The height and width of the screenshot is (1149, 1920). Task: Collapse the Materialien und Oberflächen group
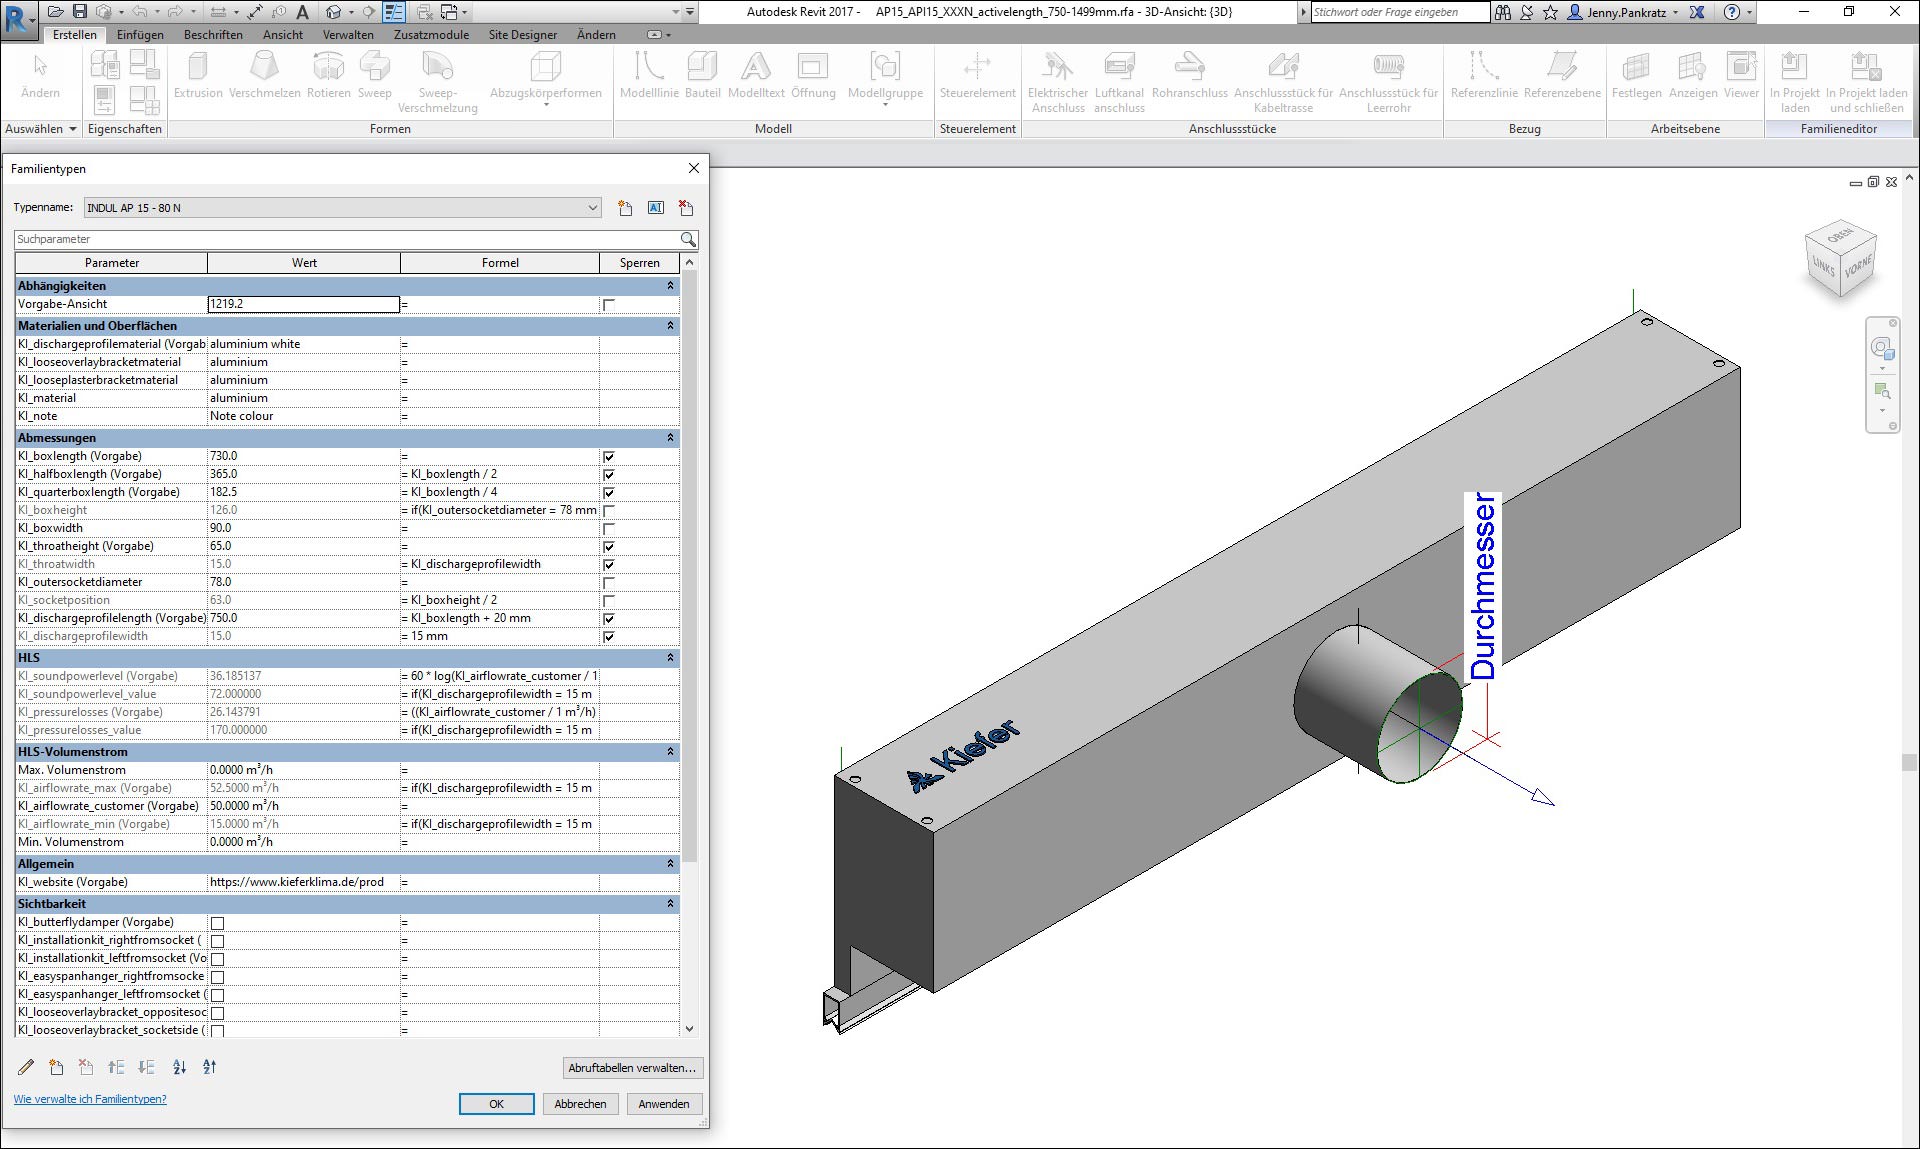(x=670, y=326)
